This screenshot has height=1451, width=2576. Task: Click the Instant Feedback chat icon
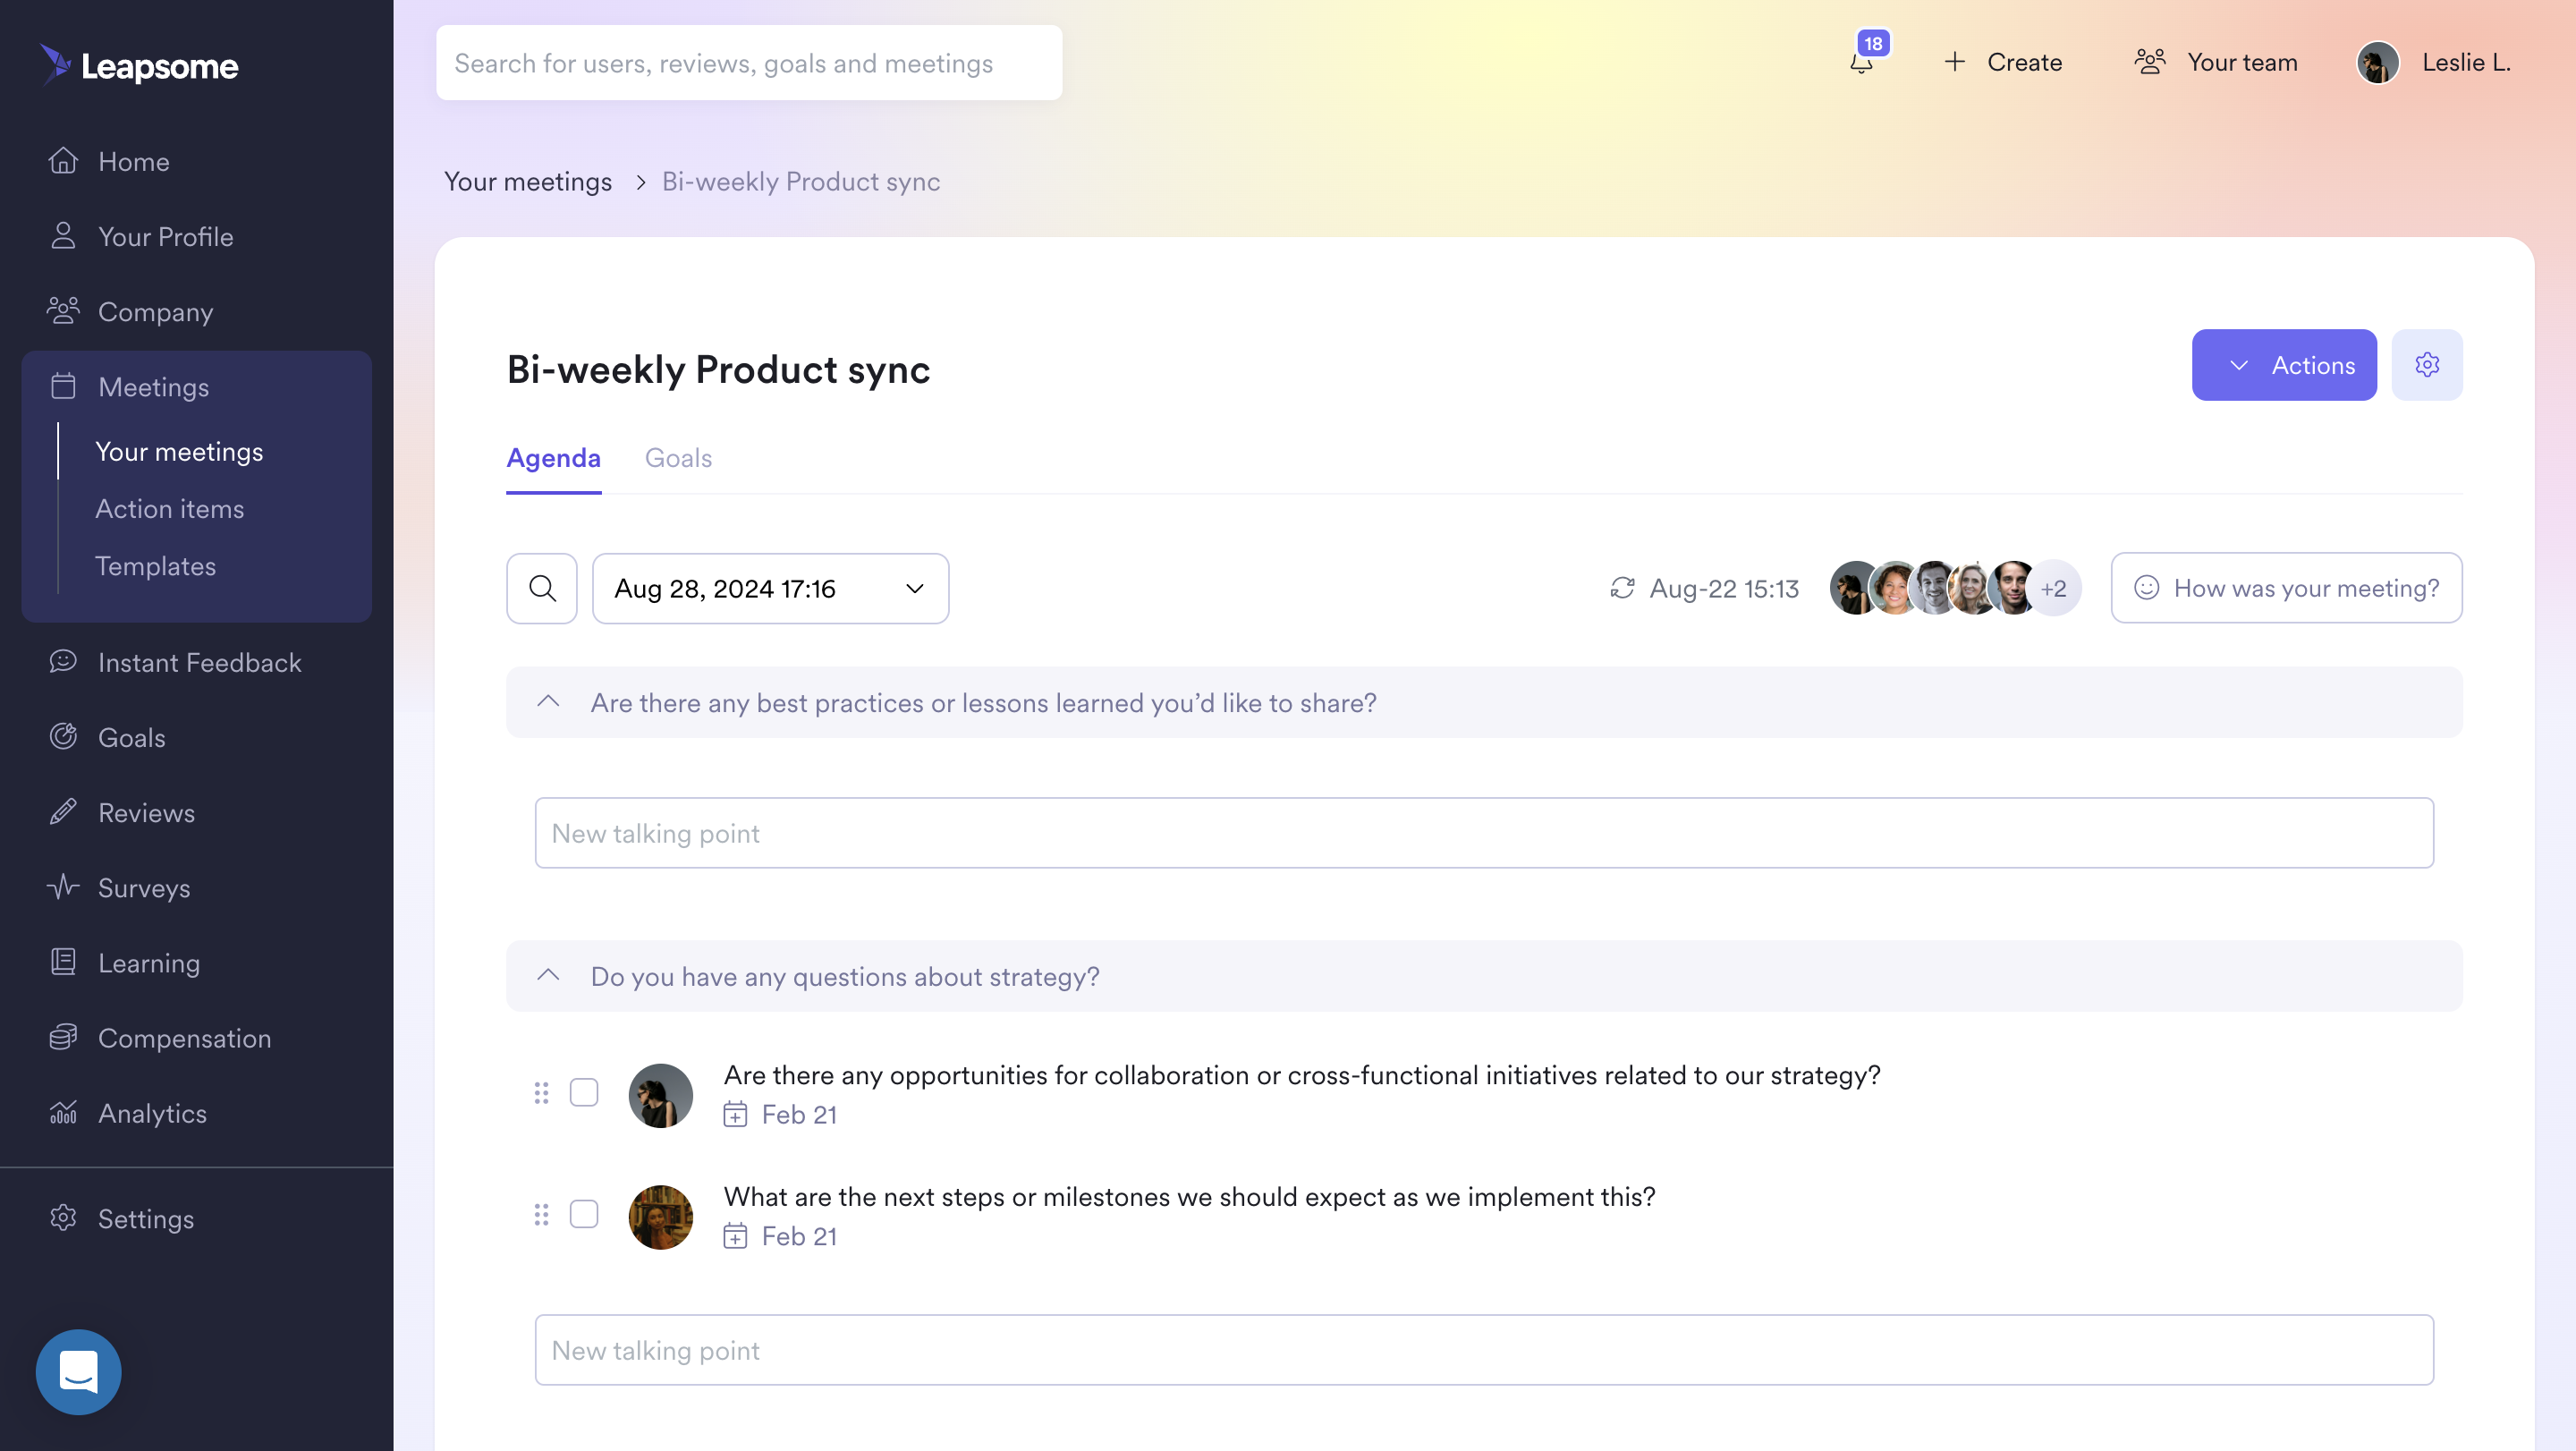coord(63,662)
